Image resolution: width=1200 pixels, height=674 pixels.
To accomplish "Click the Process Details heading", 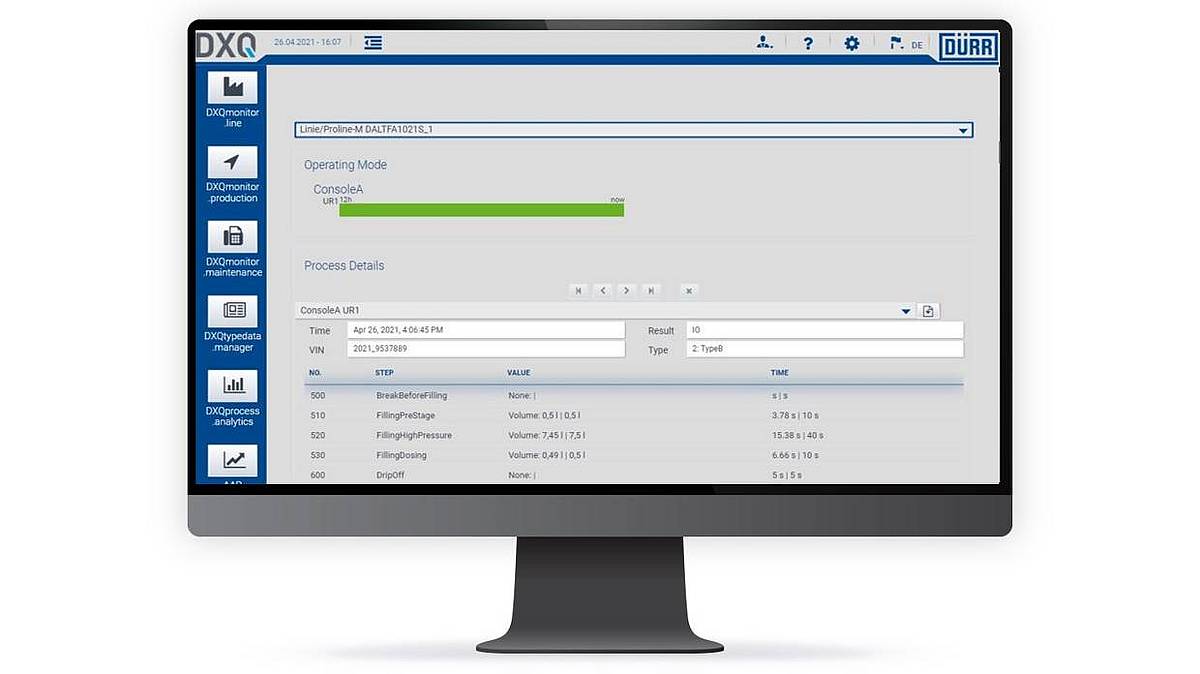I will (344, 266).
